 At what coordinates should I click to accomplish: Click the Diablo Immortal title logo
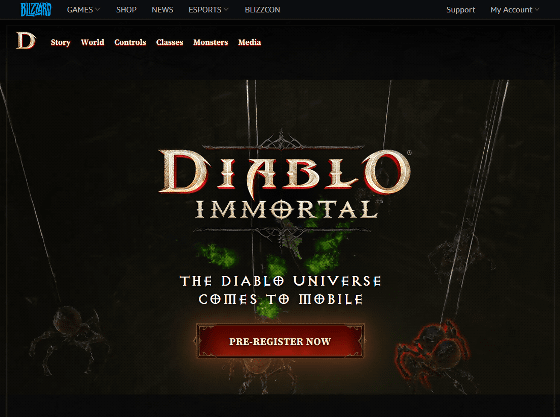coord(285,183)
